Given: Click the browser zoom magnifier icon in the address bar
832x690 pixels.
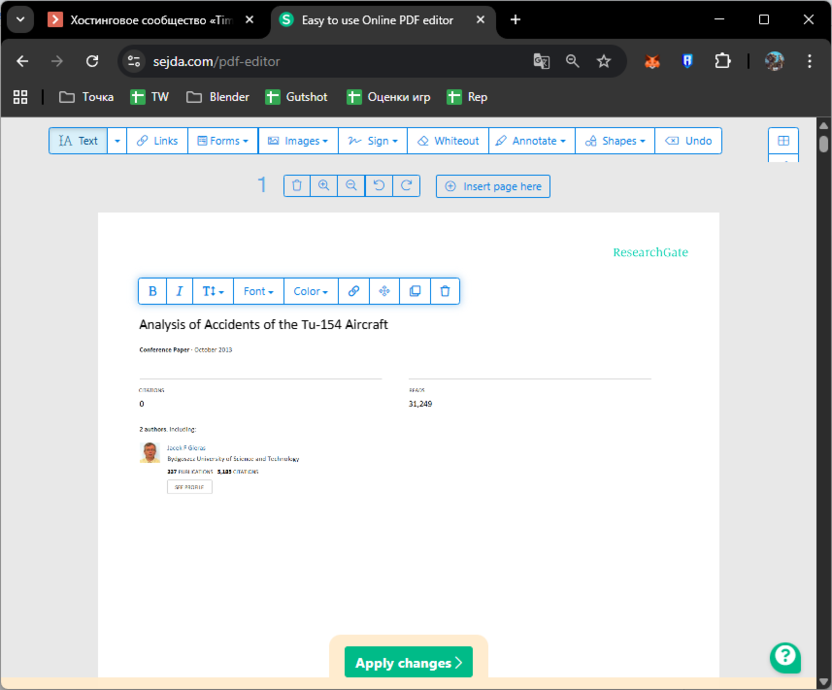Looking at the screenshot, I should click(x=573, y=62).
